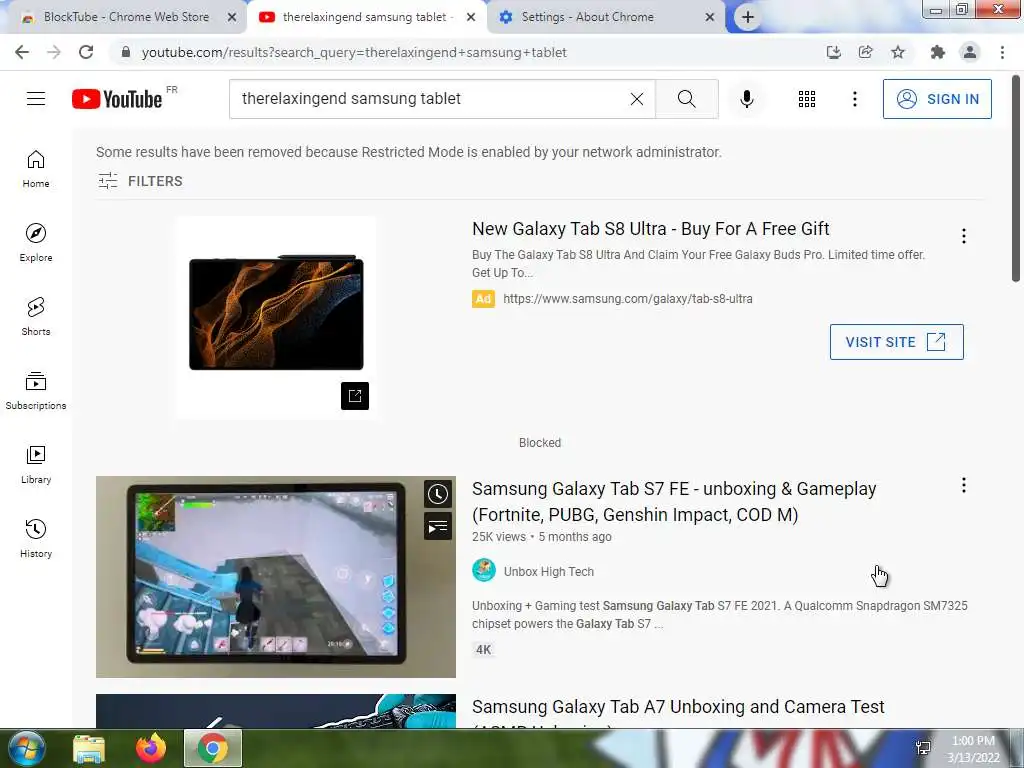The image size is (1024, 768).
Task: Bookmark this page star icon
Action: (x=898, y=52)
